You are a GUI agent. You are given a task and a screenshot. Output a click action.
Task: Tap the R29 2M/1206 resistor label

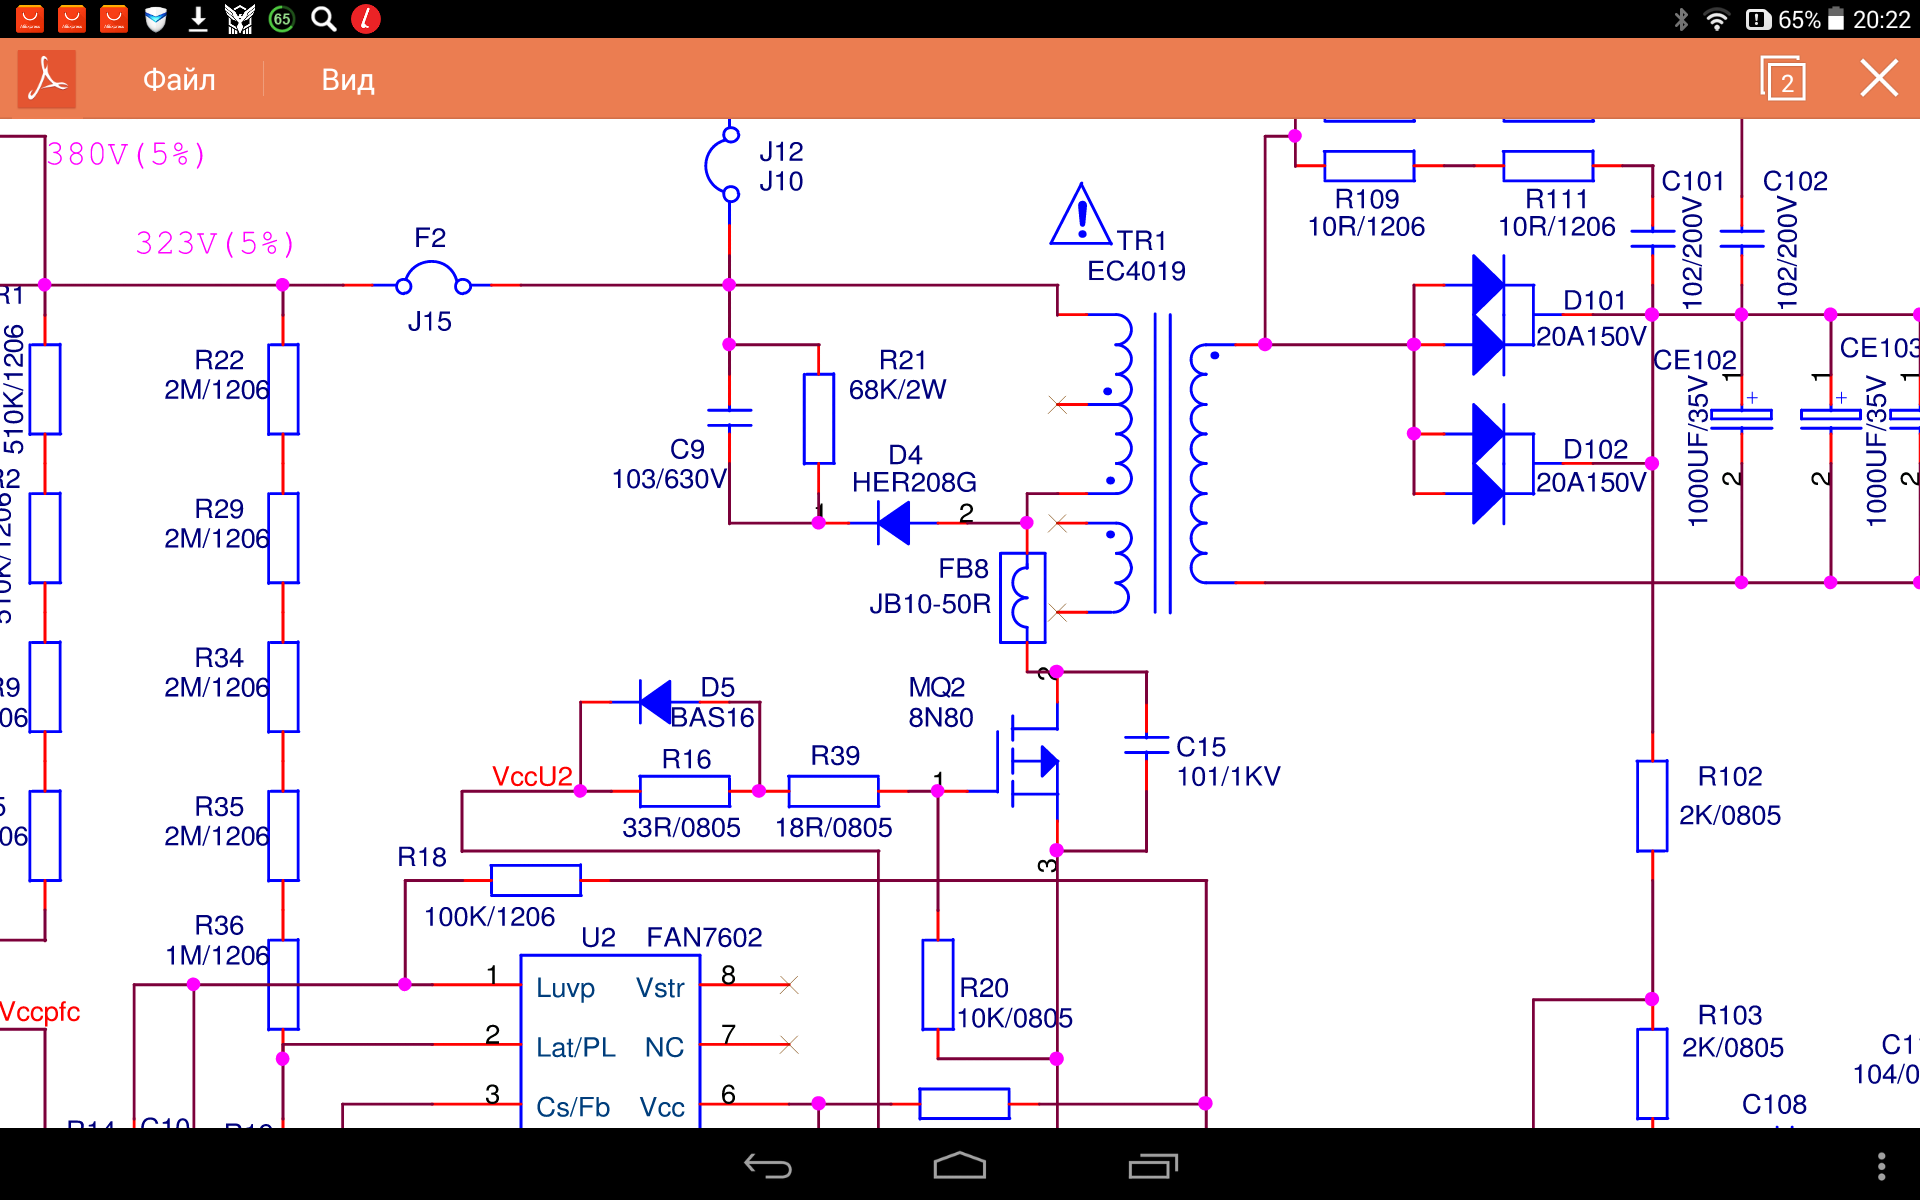pos(217,524)
